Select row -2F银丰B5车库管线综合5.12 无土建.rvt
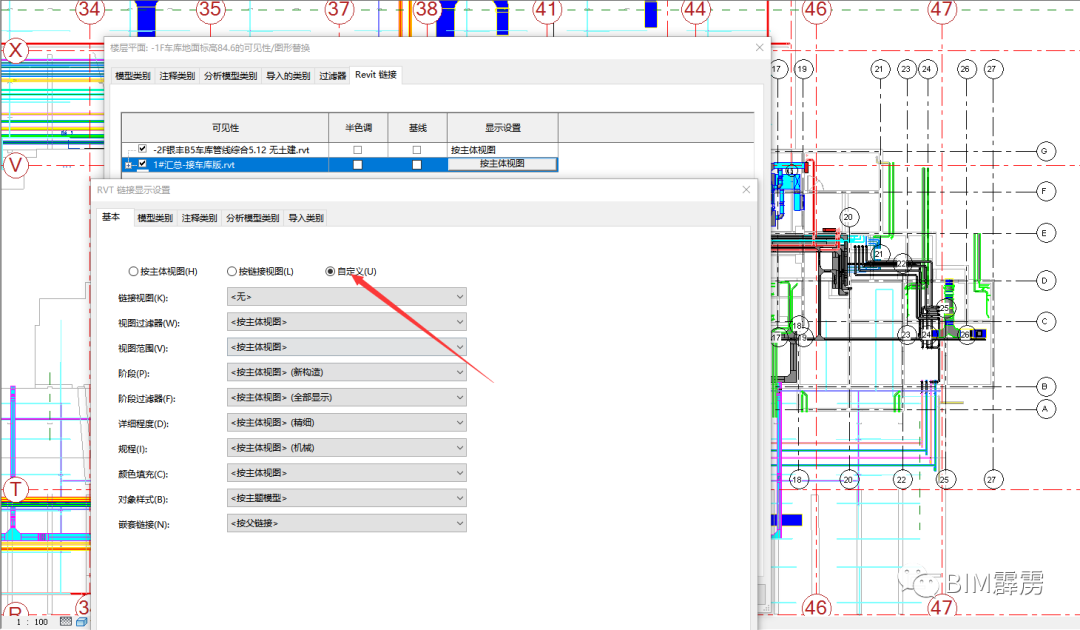 [340, 149]
